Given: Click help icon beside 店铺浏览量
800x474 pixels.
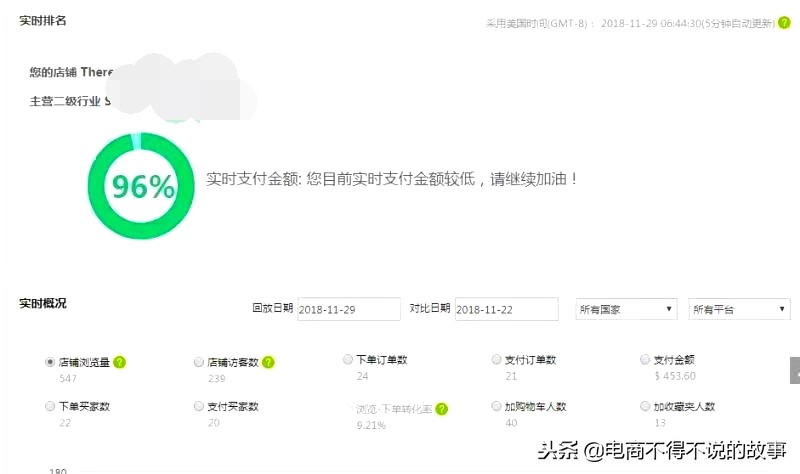Looking at the screenshot, I should pos(119,362).
